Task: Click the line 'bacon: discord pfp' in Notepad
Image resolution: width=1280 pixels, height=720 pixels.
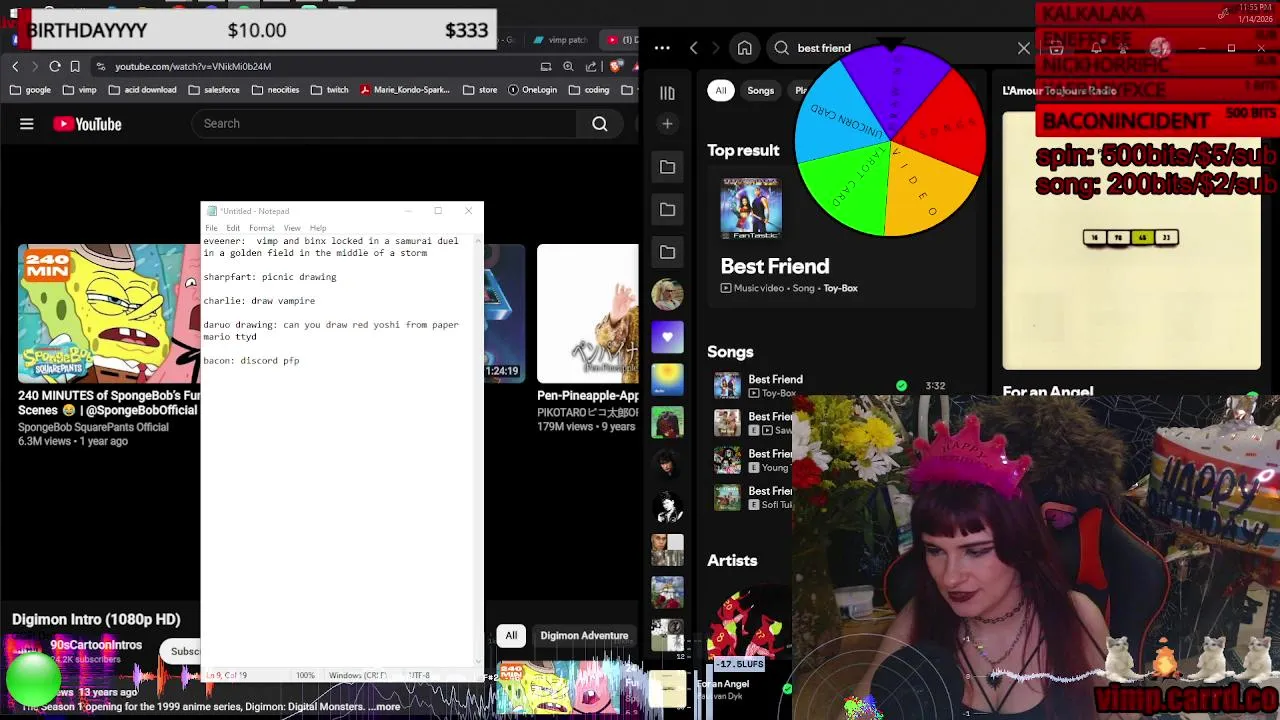Action: [x=251, y=360]
